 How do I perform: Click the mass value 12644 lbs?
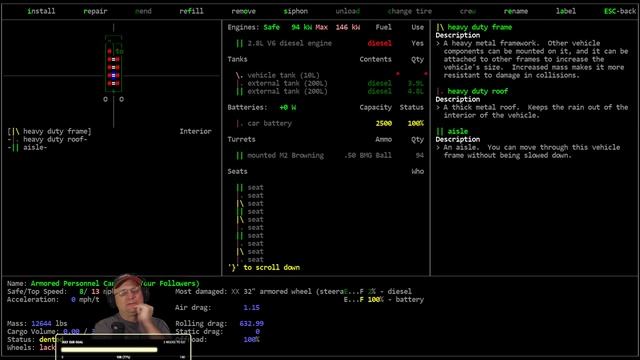[49, 323]
